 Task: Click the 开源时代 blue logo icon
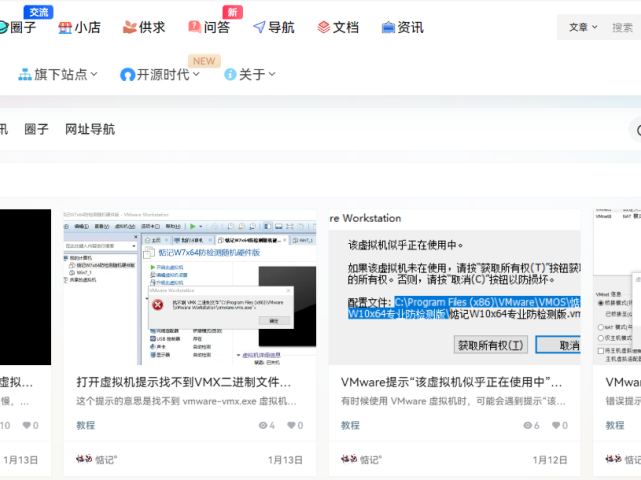tap(128, 75)
